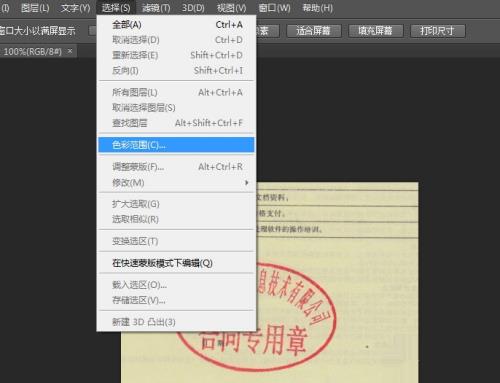
Task: Click 新建 3D 凸出(3) entry
Action: pyautogui.click(x=176, y=322)
